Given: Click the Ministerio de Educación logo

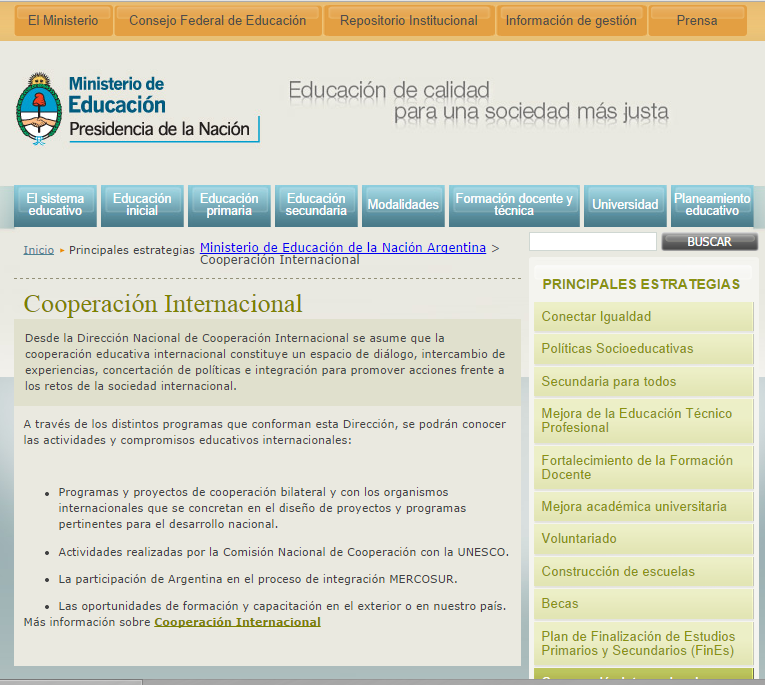Looking at the screenshot, I should (x=137, y=109).
